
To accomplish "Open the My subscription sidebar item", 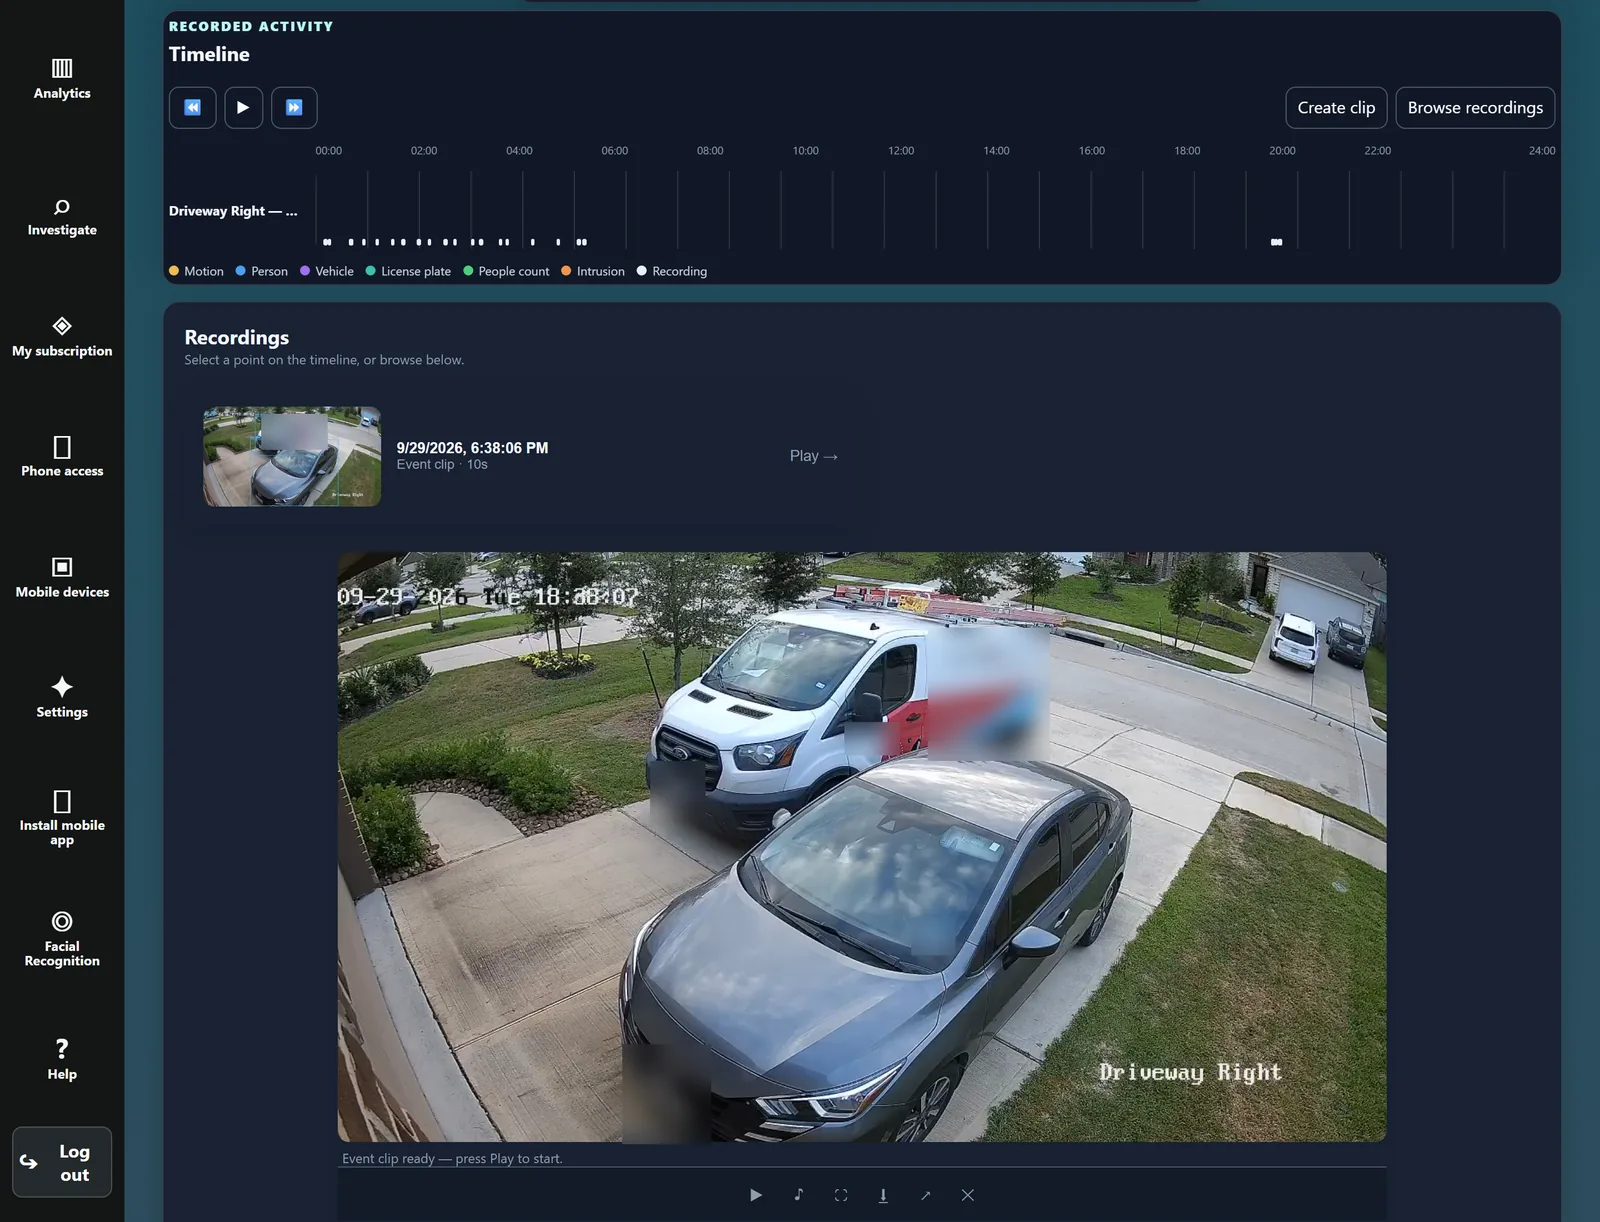I will tap(62, 337).
